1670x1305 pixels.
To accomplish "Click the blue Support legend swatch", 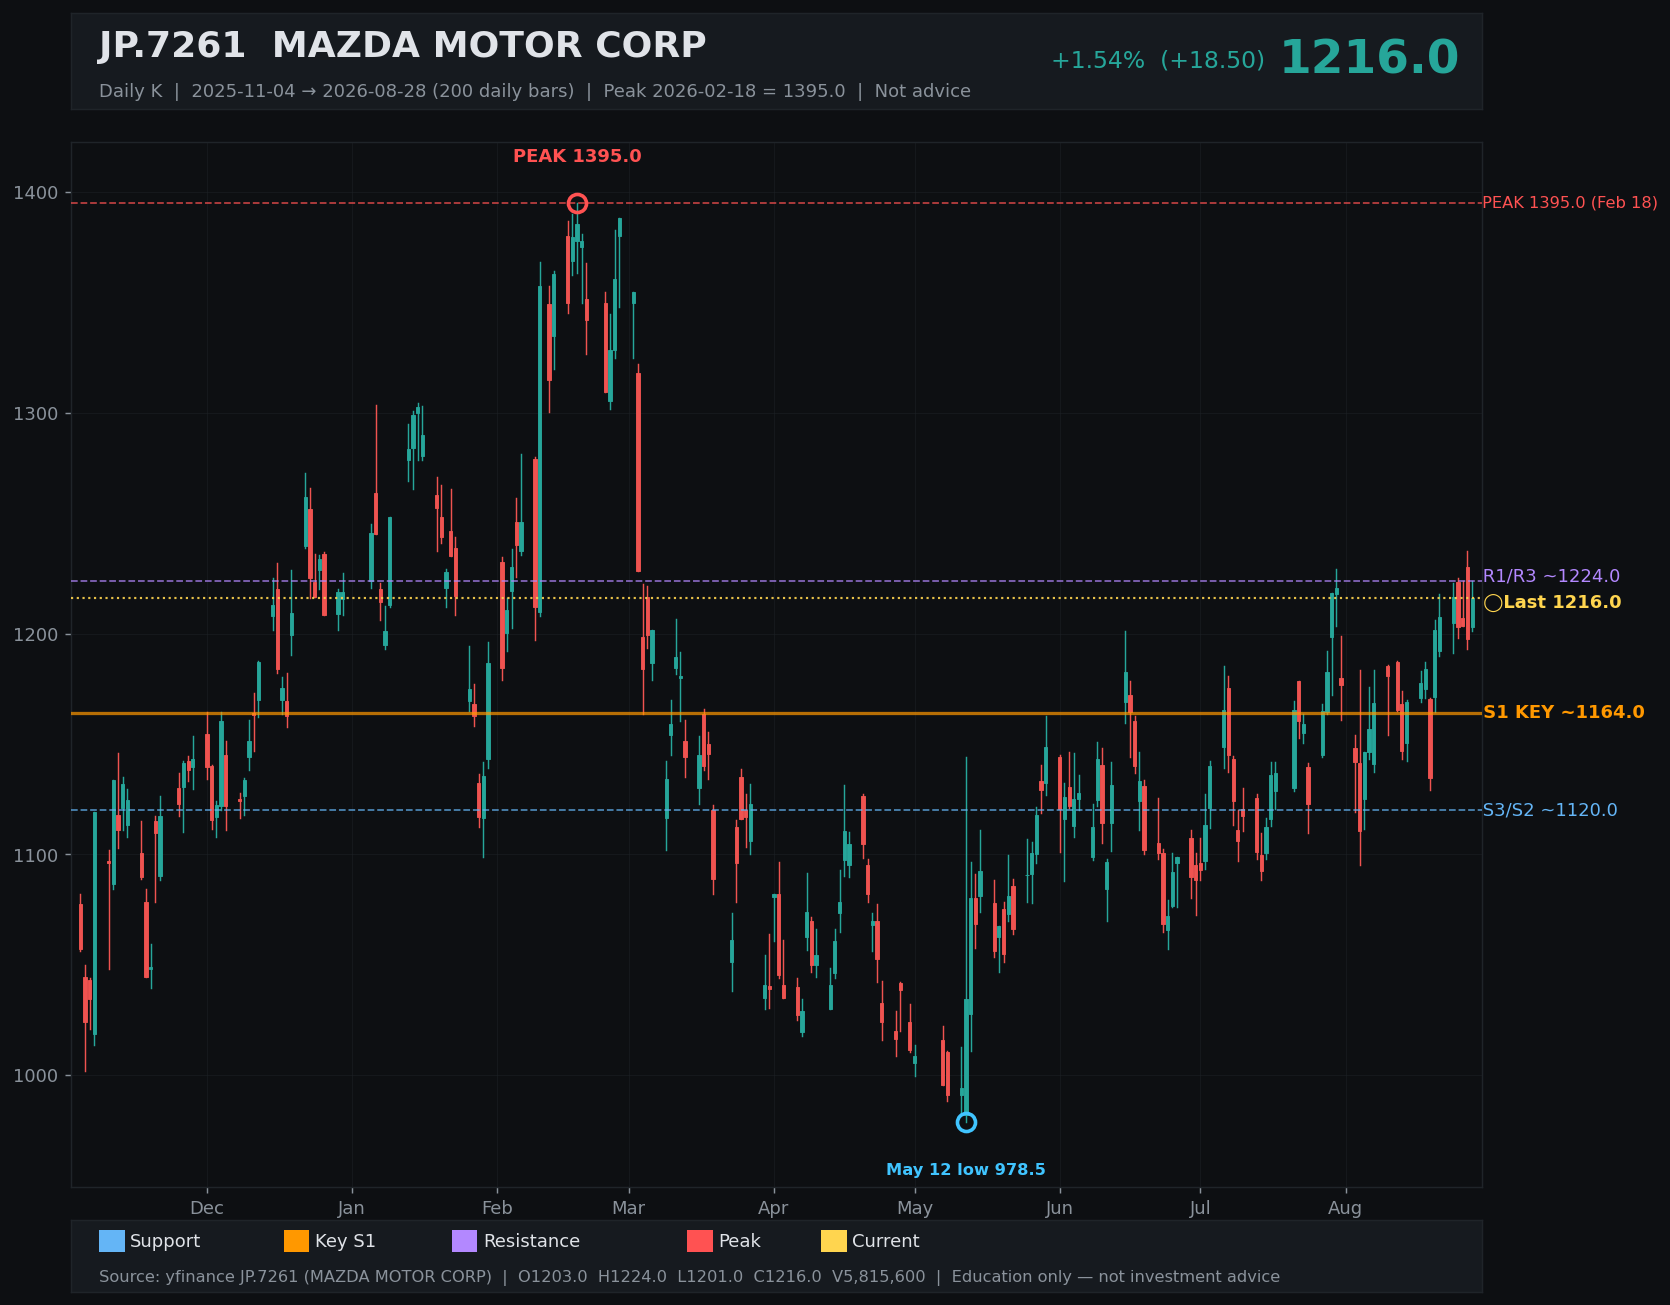I will pos(112,1241).
